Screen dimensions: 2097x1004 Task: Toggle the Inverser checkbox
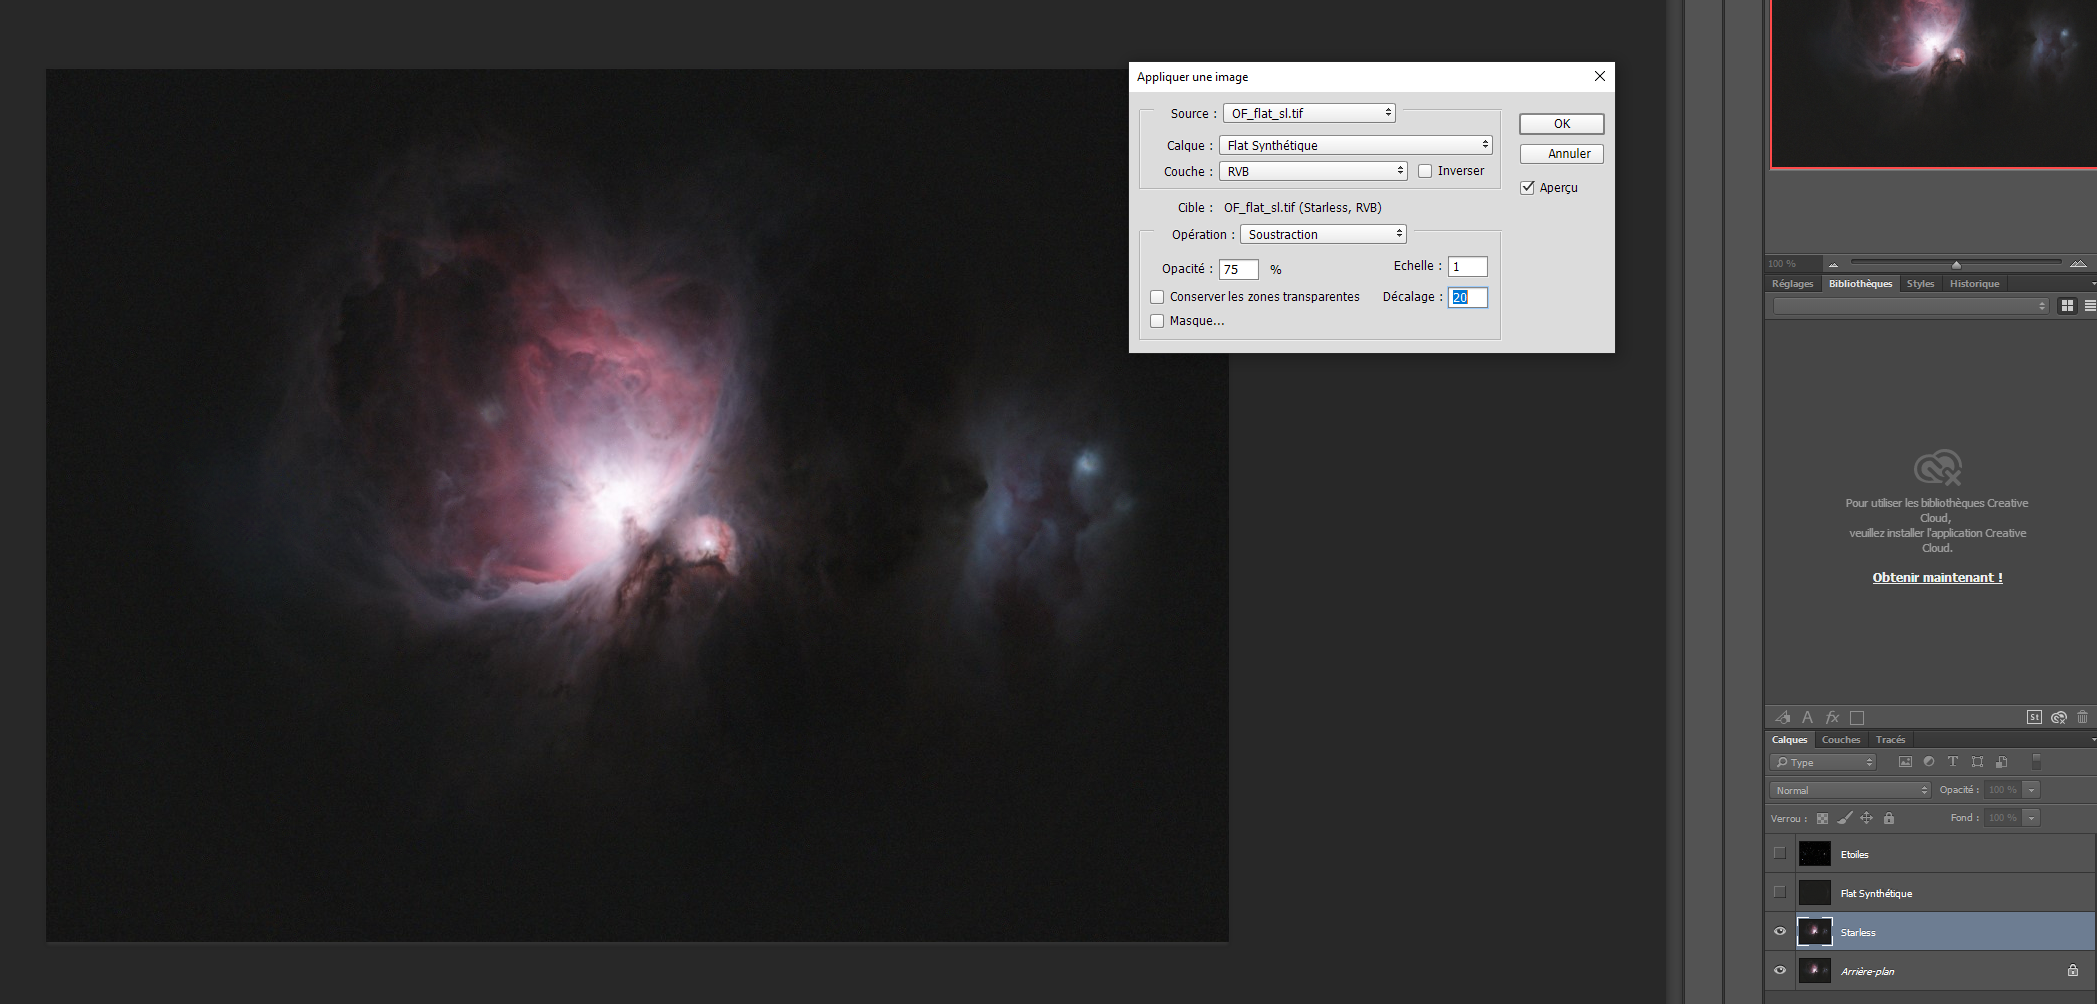click(1425, 171)
